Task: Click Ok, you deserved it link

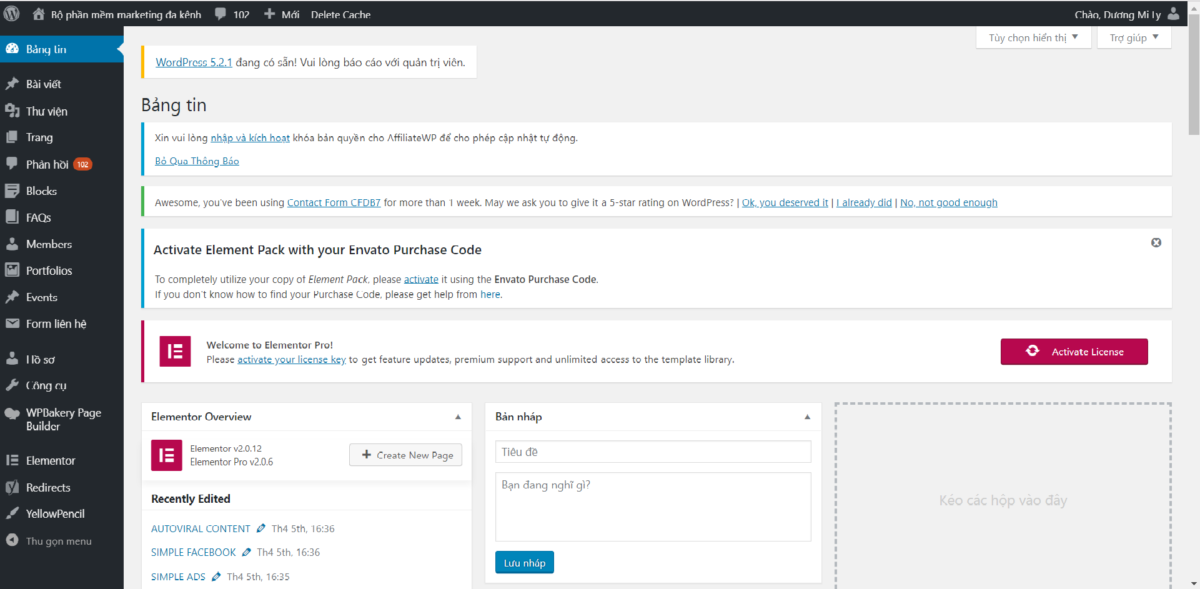Action: (785, 202)
